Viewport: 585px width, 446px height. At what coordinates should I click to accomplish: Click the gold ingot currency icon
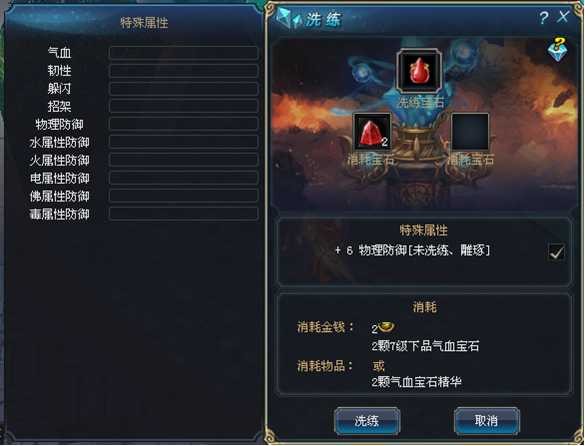[386, 327]
